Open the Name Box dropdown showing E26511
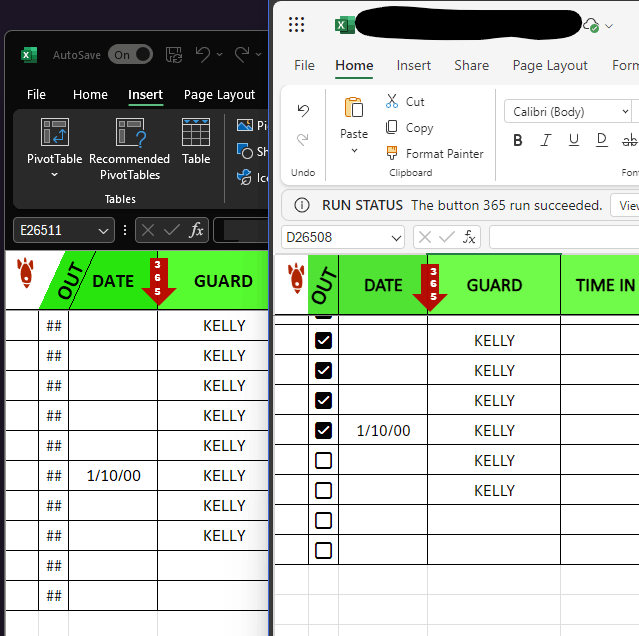 tap(103, 231)
